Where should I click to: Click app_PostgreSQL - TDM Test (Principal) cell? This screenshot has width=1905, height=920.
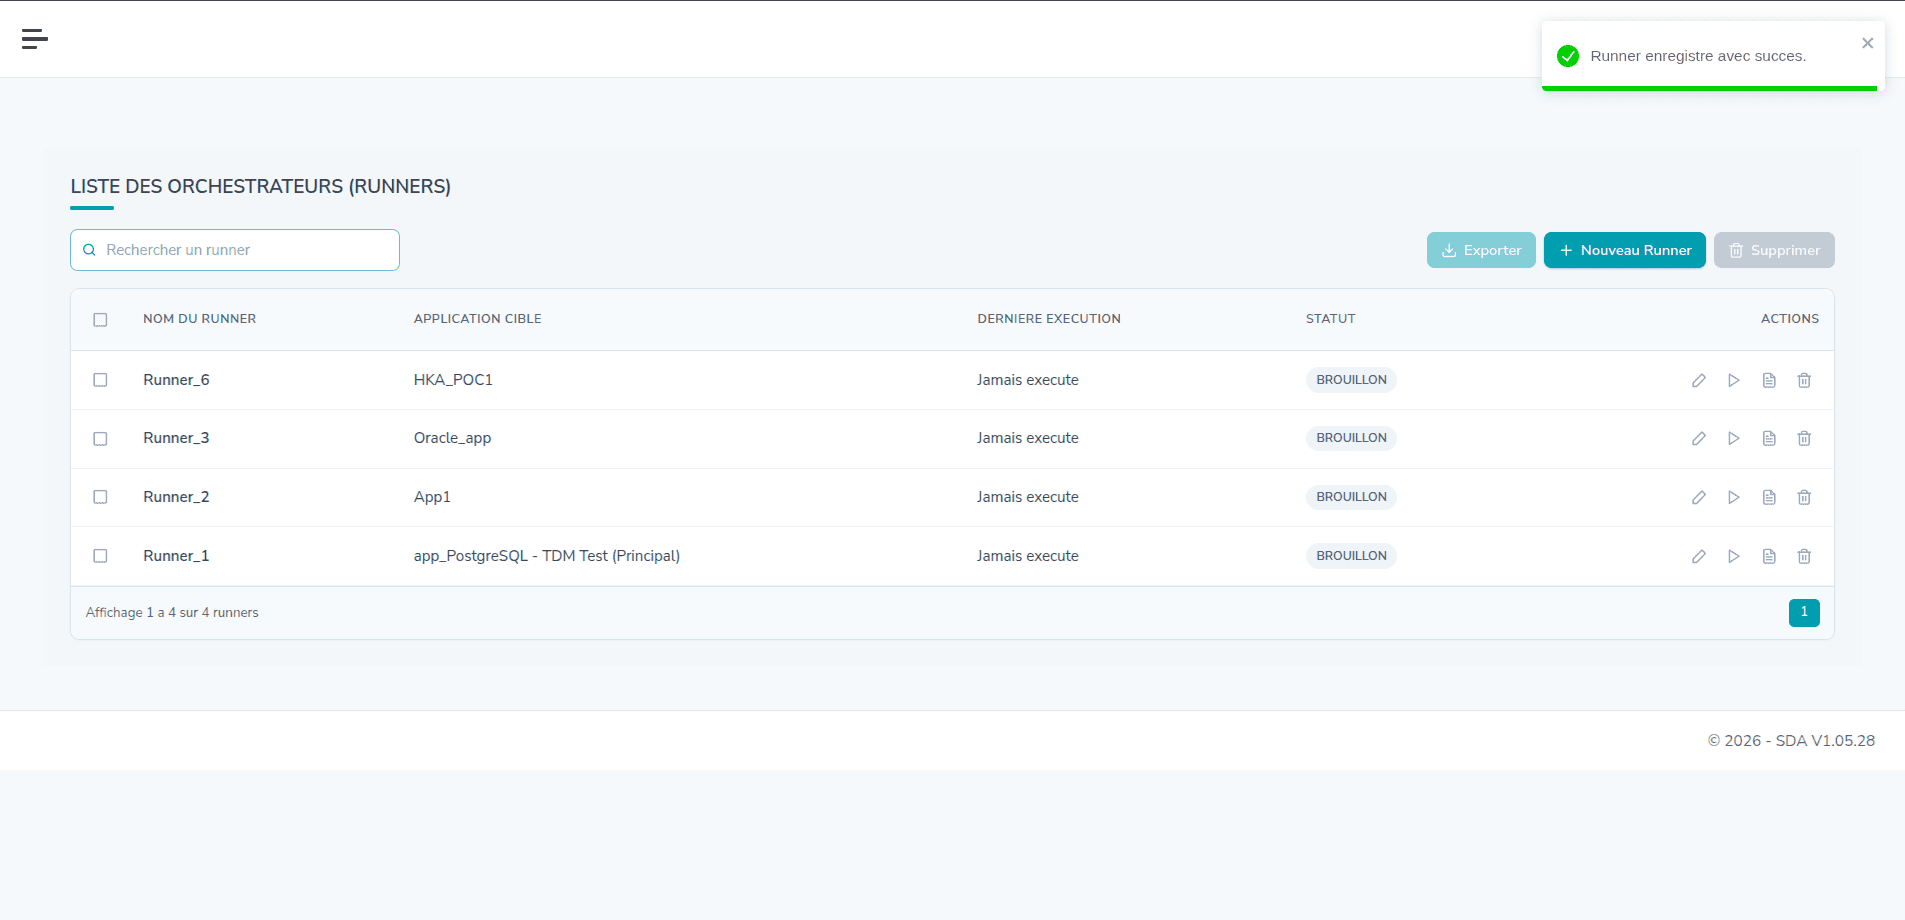(x=547, y=556)
